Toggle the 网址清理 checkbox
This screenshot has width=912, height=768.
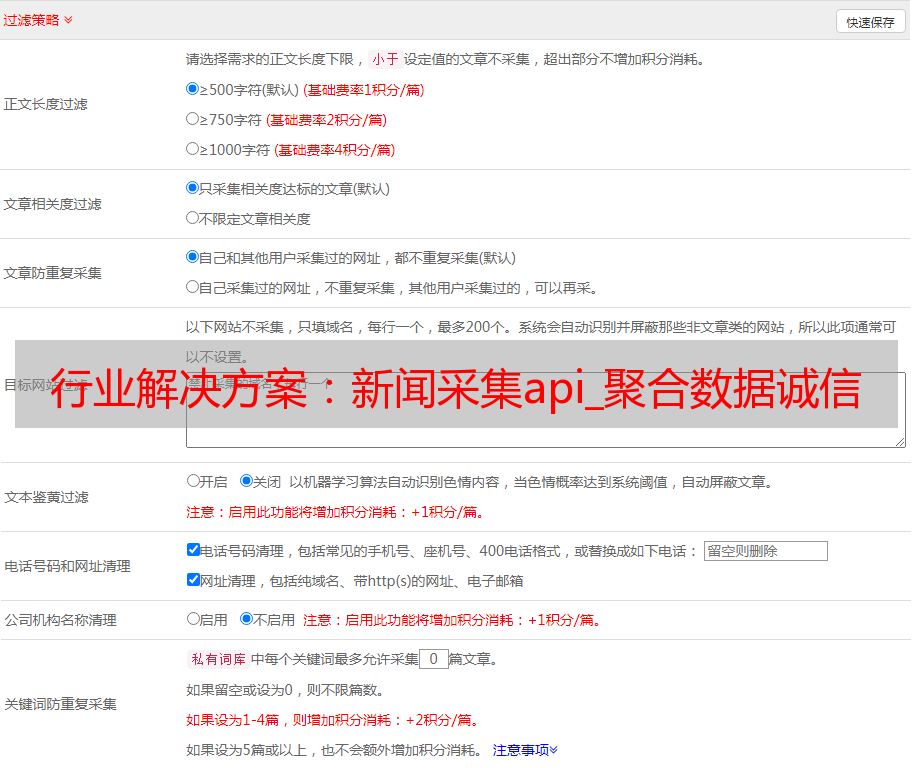coord(193,580)
